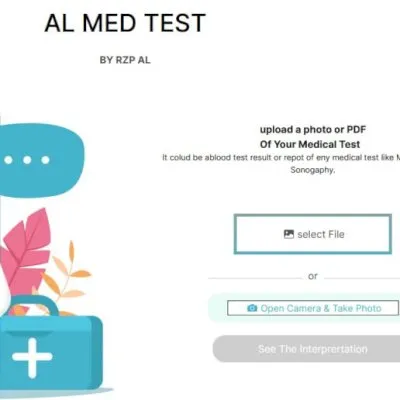Click the BY RZP AL subtitle

[125, 60]
